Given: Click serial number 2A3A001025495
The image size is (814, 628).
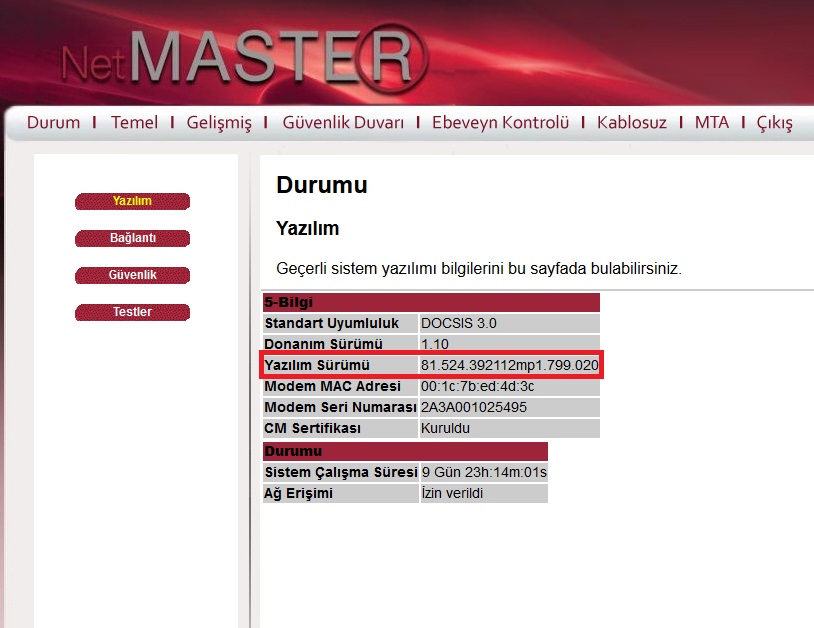Looking at the screenshot, I should coord(474,407).
